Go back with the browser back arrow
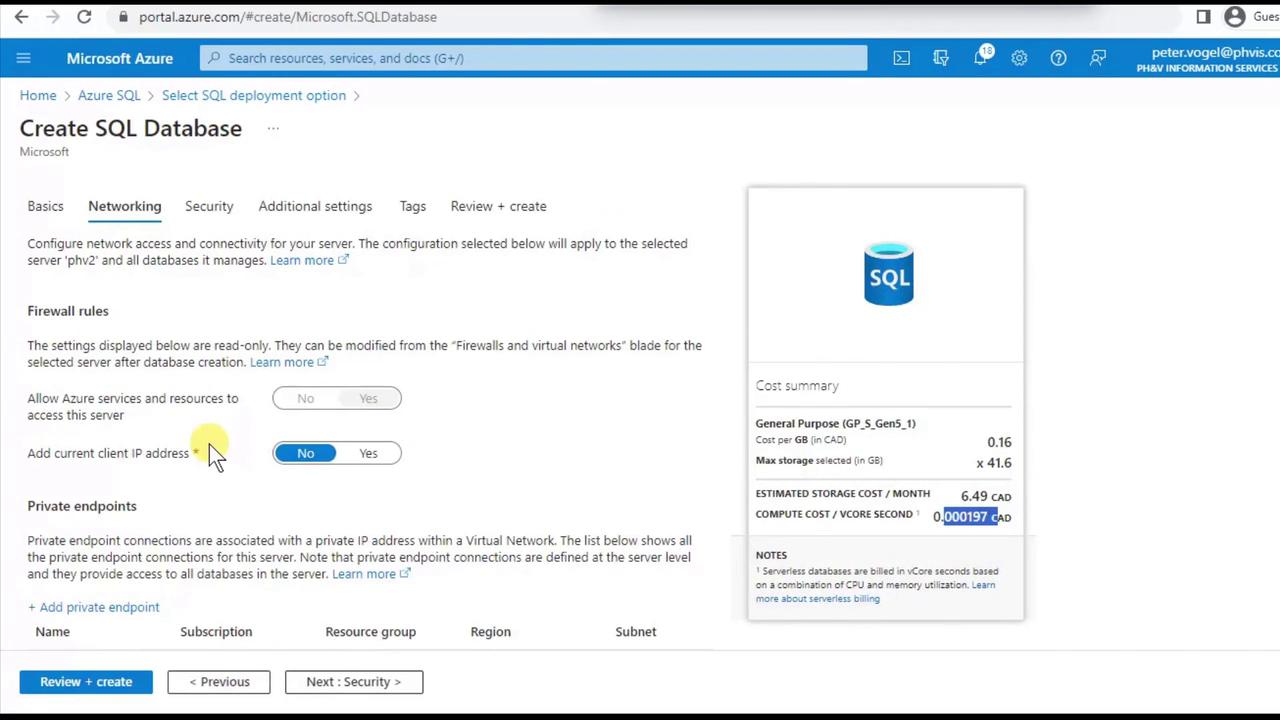The image size is (1280, 720). point(21,17)
